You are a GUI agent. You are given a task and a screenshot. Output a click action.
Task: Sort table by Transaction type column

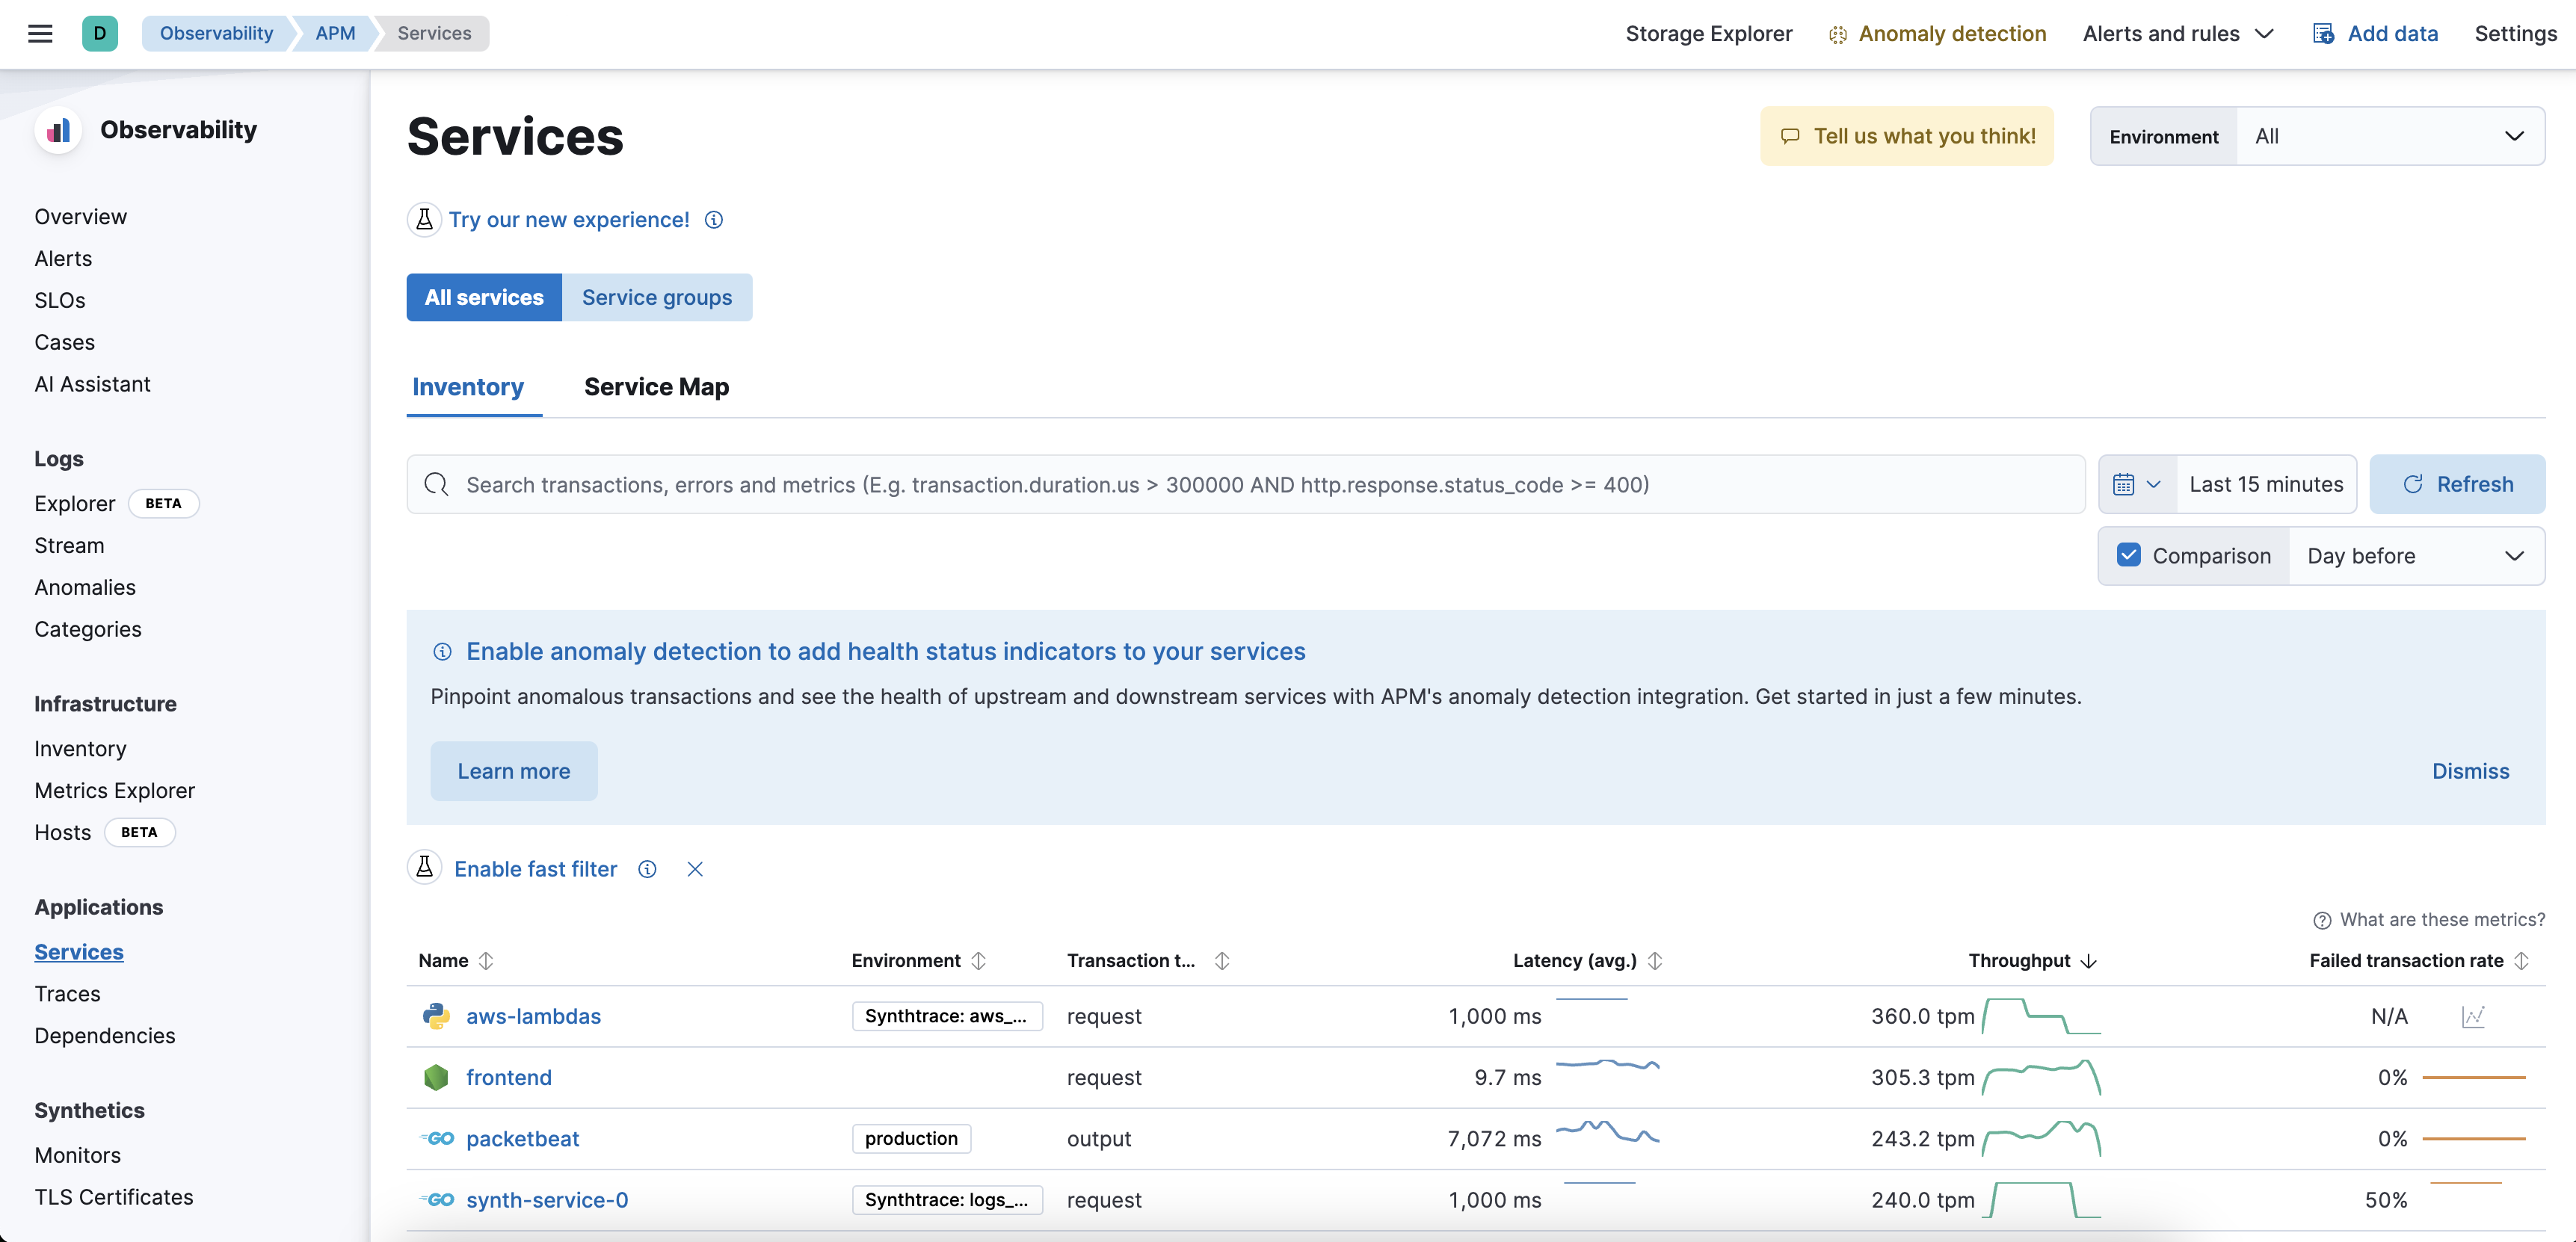pos(1147,960)
